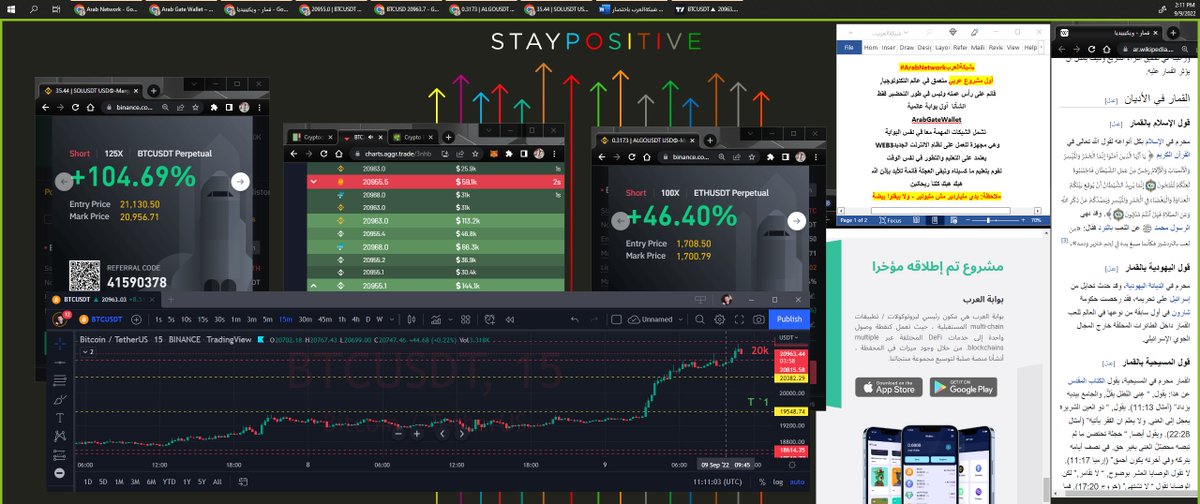Open TradingView symbol search magnifier icon
This screenshot has width=1200, height=504.
[699, 319]
